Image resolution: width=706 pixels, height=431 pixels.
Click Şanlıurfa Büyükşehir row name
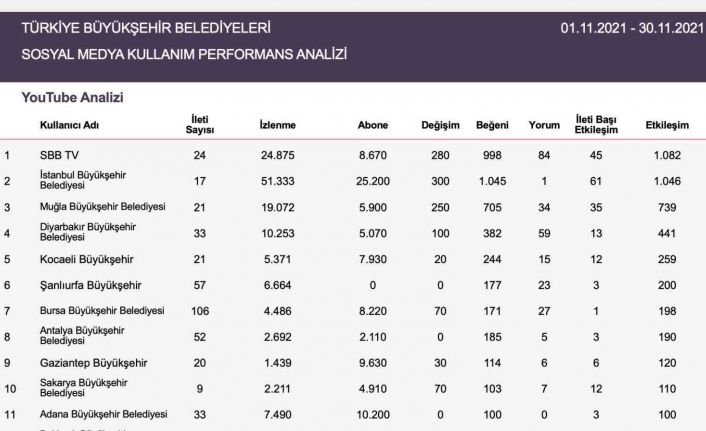click(x=89, y=285)
